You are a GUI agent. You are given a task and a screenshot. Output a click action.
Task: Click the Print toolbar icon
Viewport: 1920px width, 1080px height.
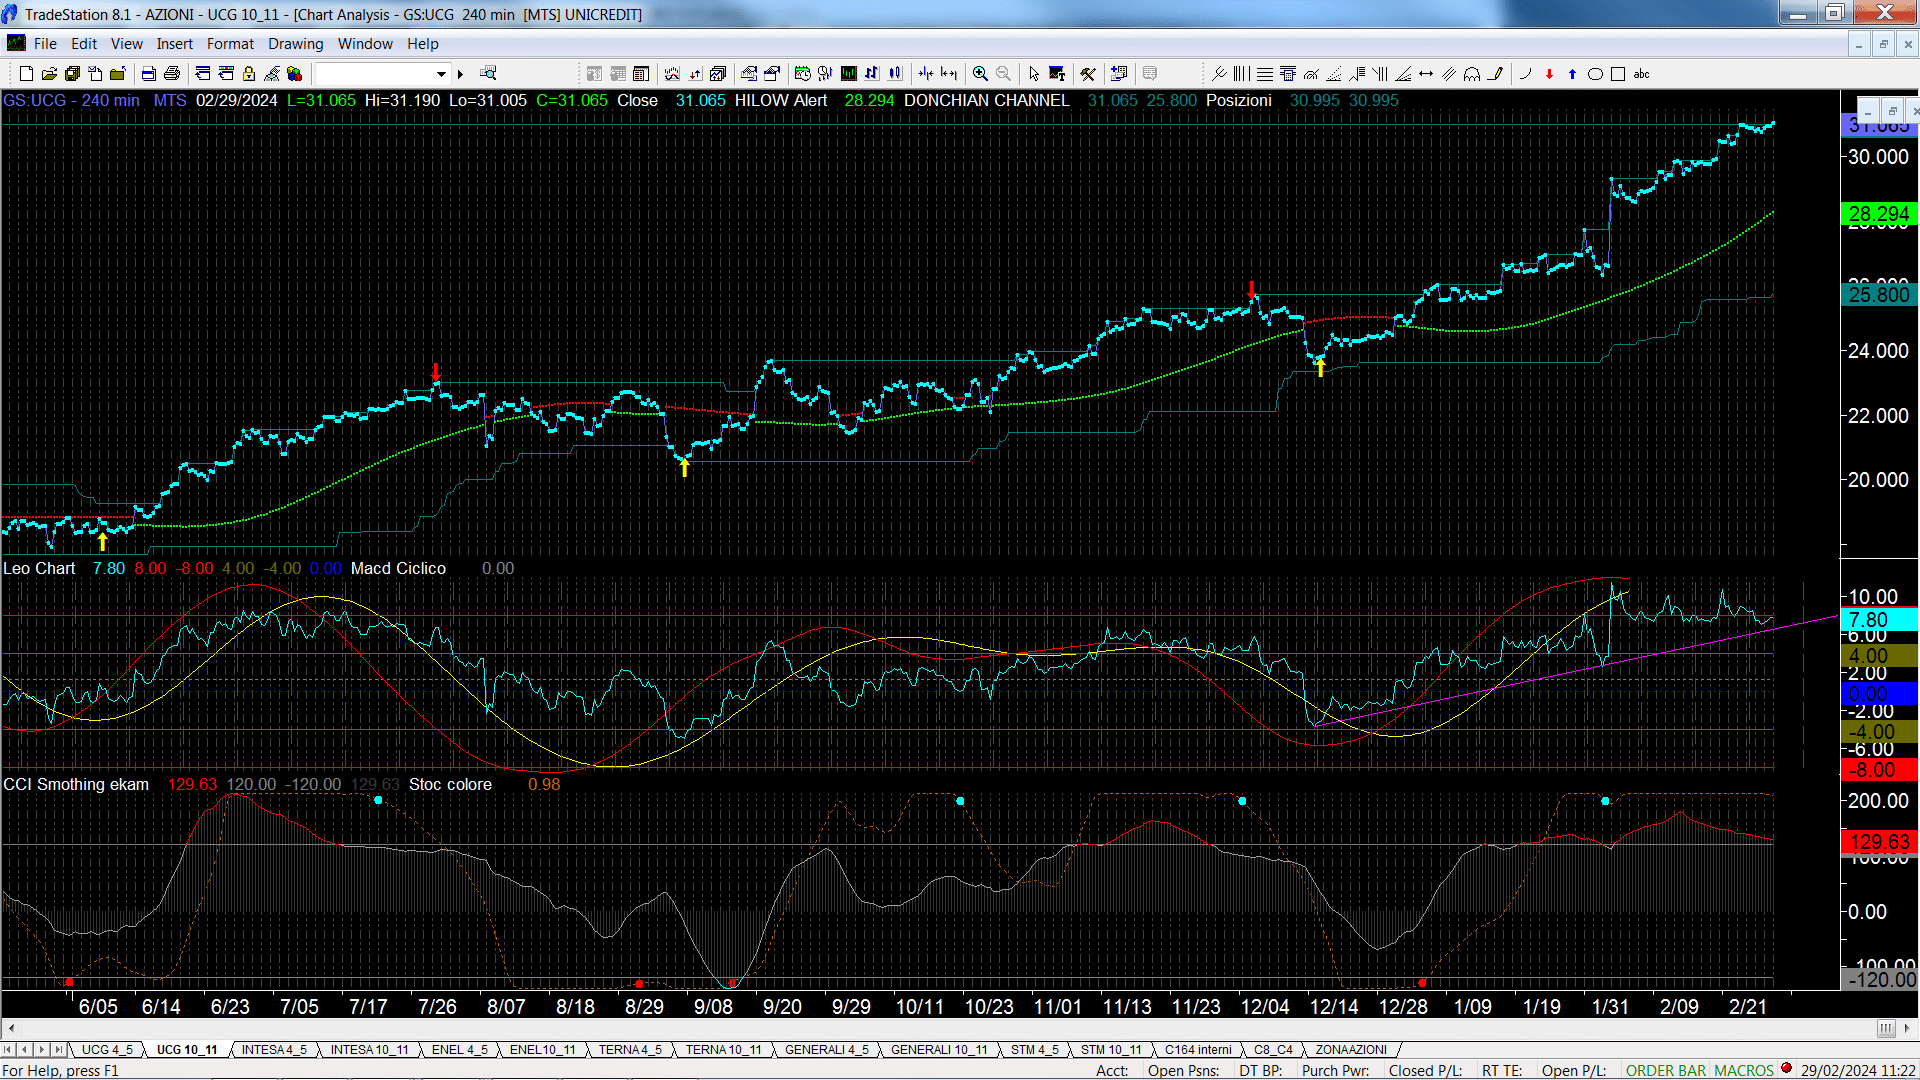point(172,74)
